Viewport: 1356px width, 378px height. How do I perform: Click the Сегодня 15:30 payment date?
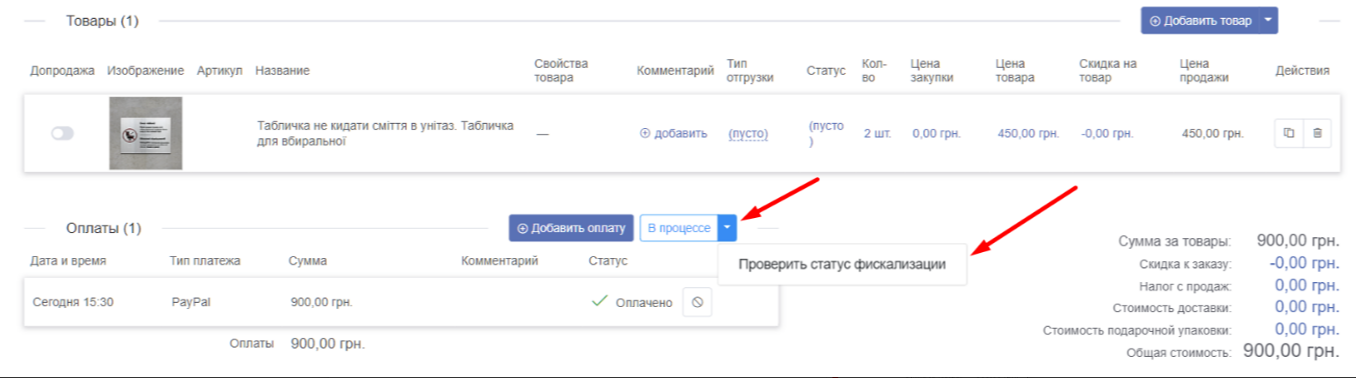[73, 302]
